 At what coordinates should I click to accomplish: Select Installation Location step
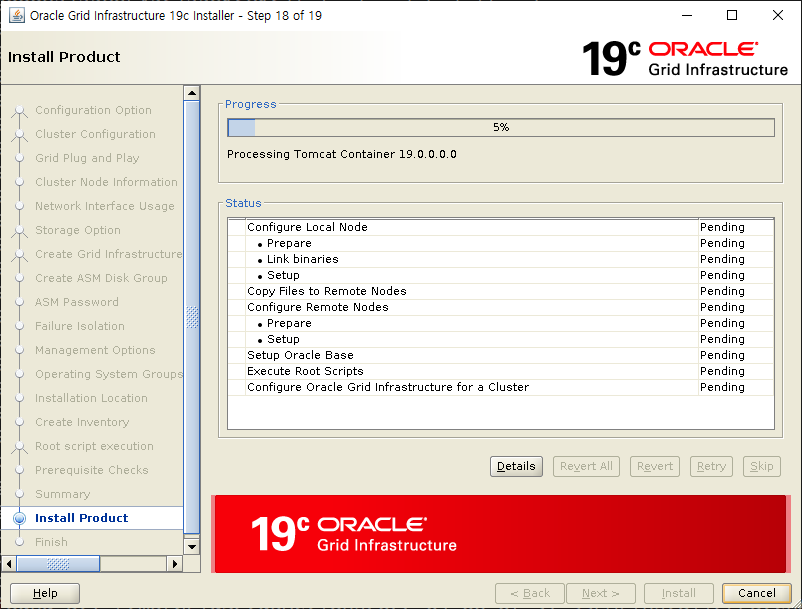pos(91,399)
